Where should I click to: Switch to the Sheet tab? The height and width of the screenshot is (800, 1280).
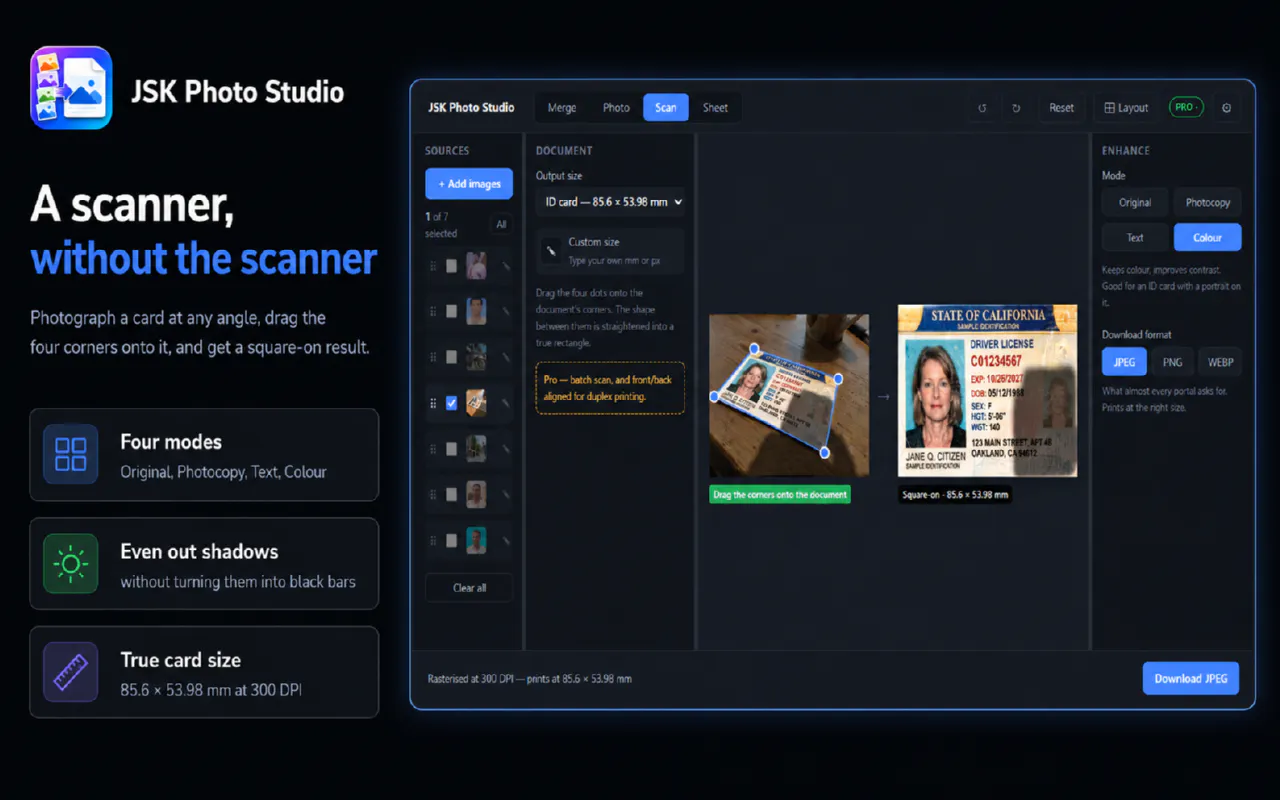point(715,108)
